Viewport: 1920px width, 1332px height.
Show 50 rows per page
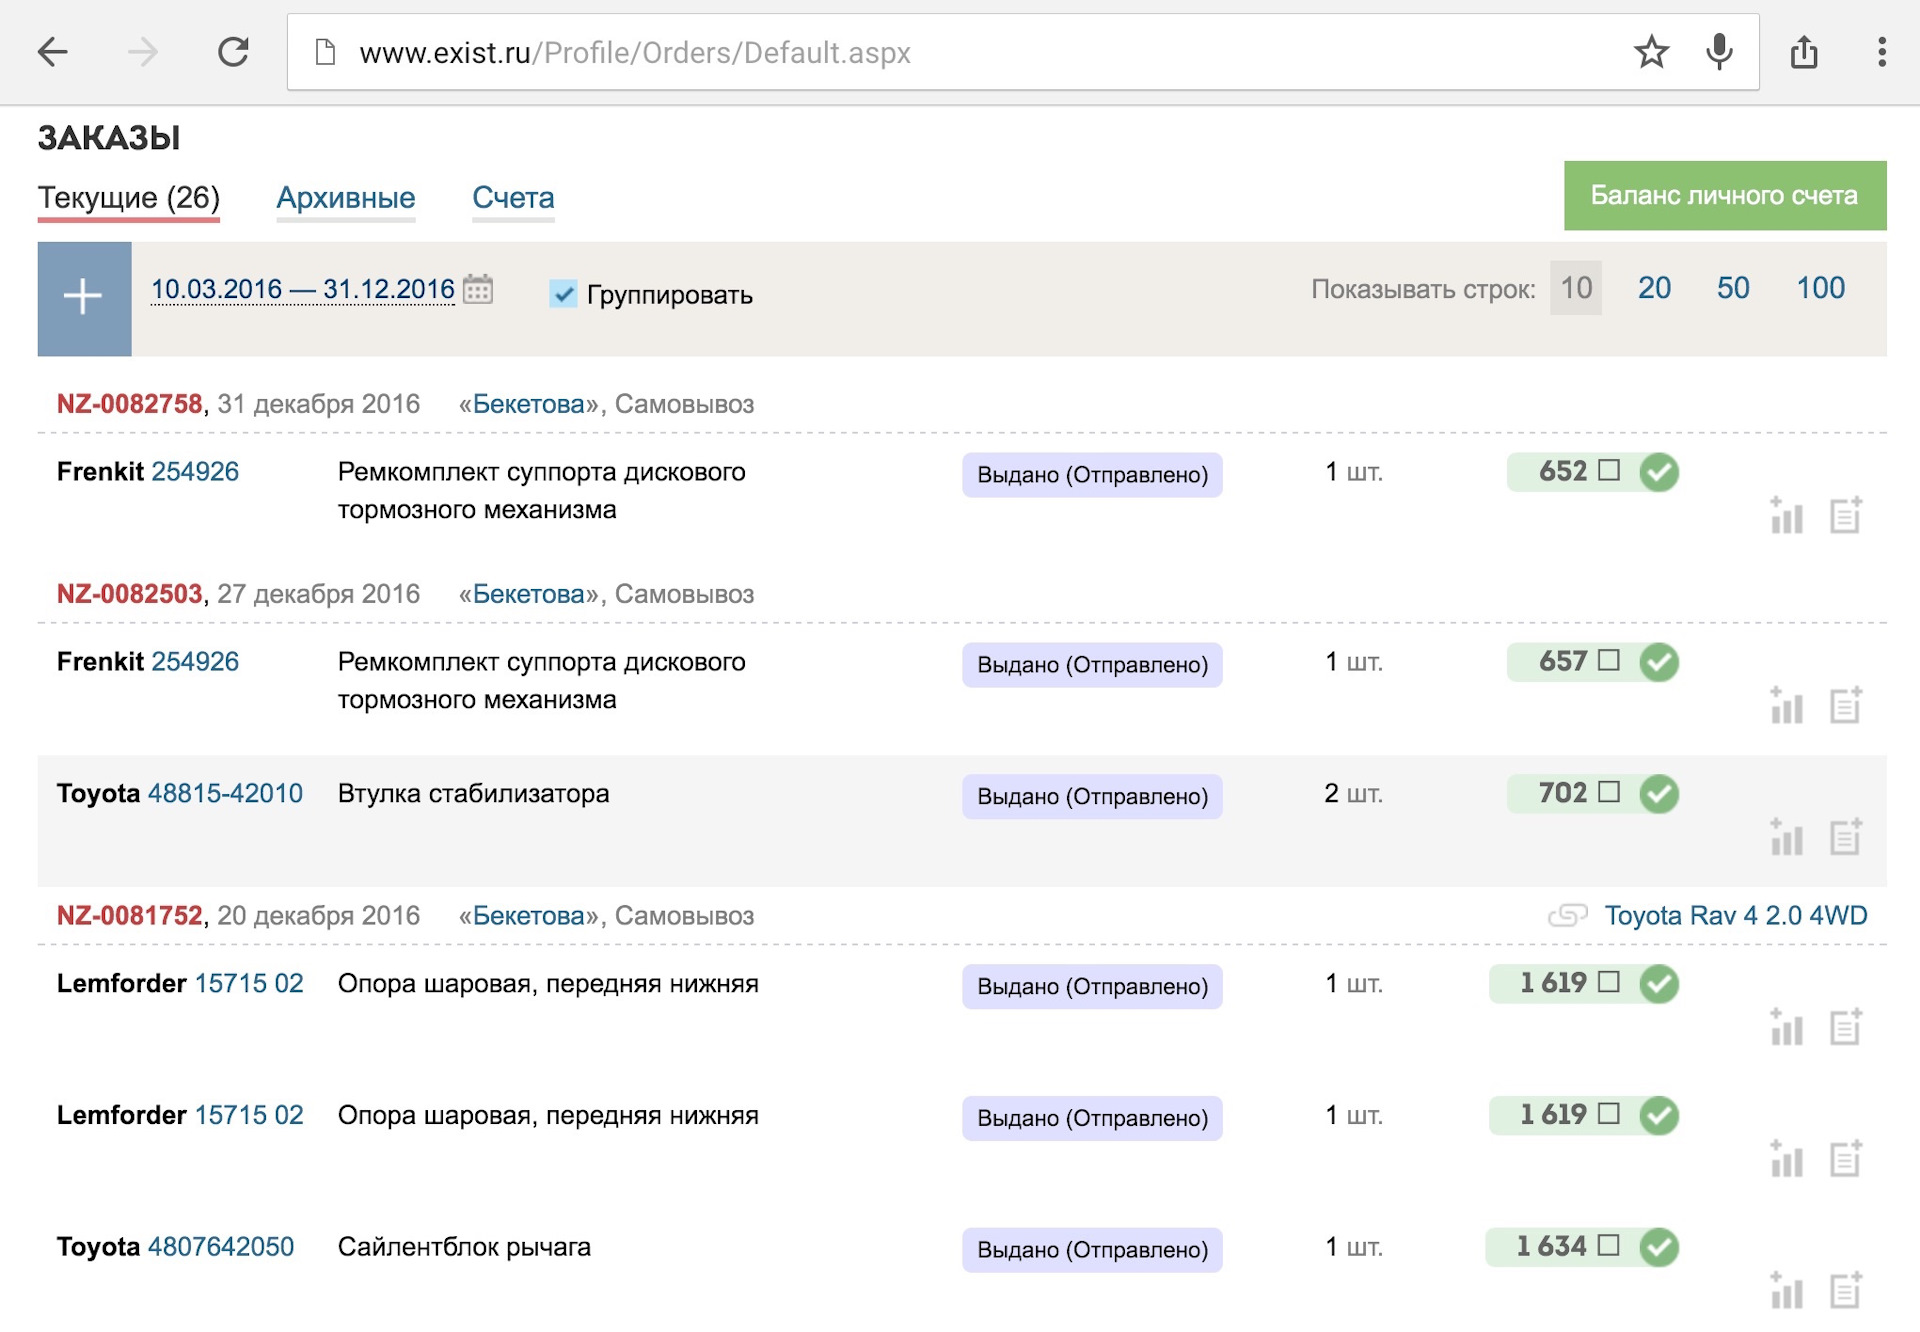point(1732,288)
